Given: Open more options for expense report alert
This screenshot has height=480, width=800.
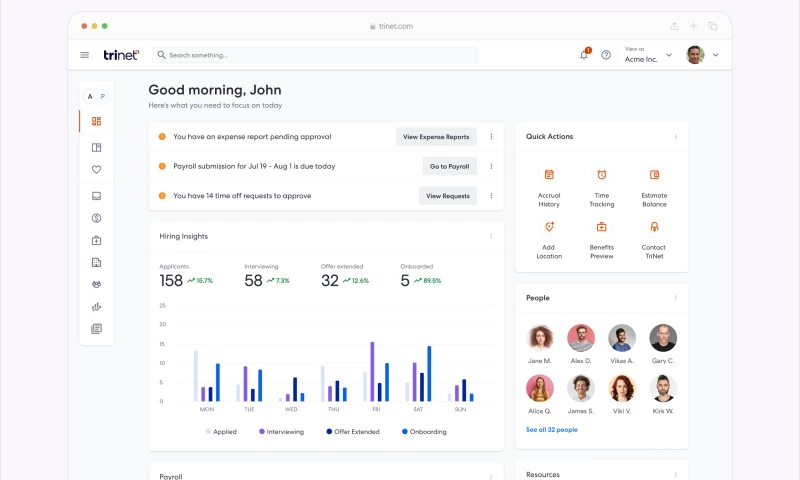Looking at the screenshot, I should pyautogui.click(x=491, y=137).
